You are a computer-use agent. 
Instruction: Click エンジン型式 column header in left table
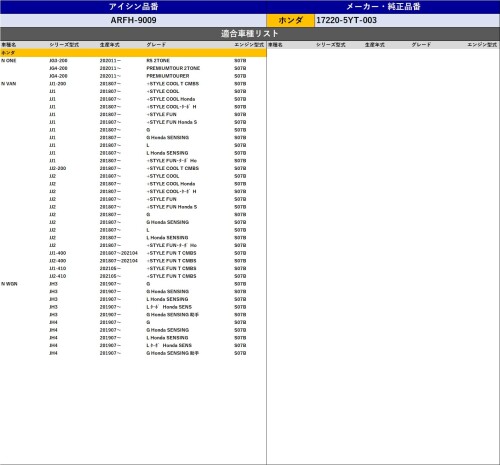click(x=249, y=45)
